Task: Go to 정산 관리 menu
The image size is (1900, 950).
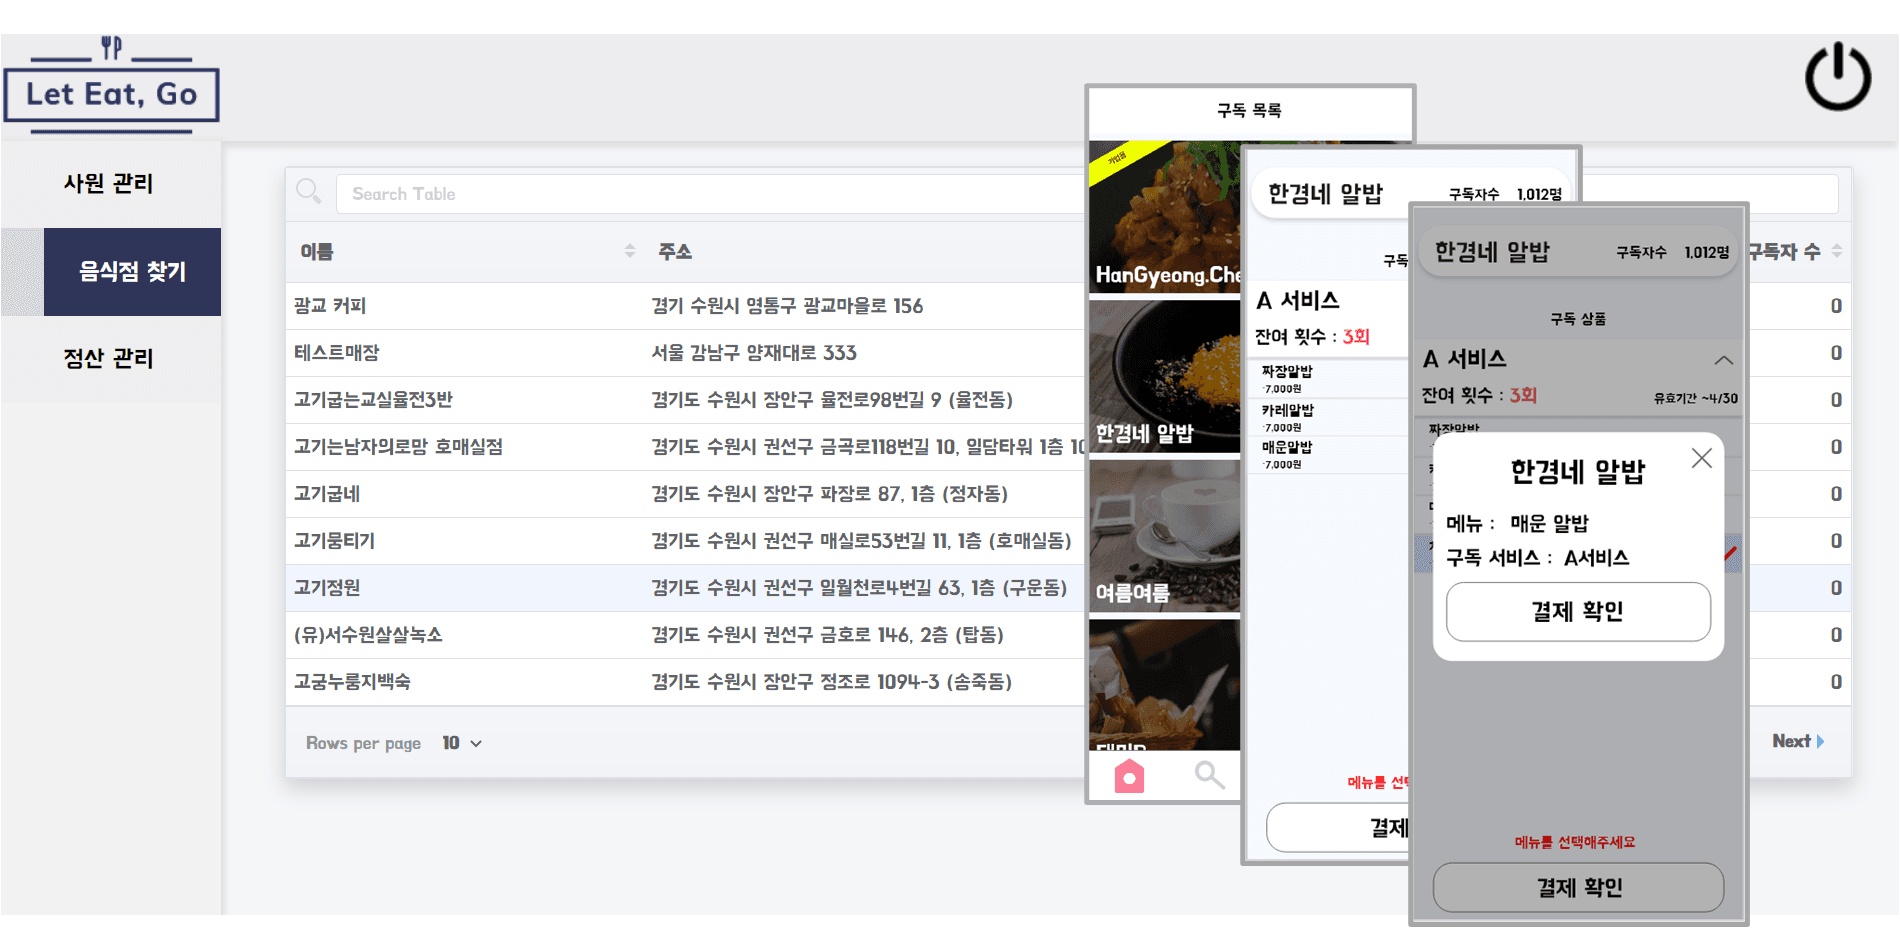Action: (109, 358)
